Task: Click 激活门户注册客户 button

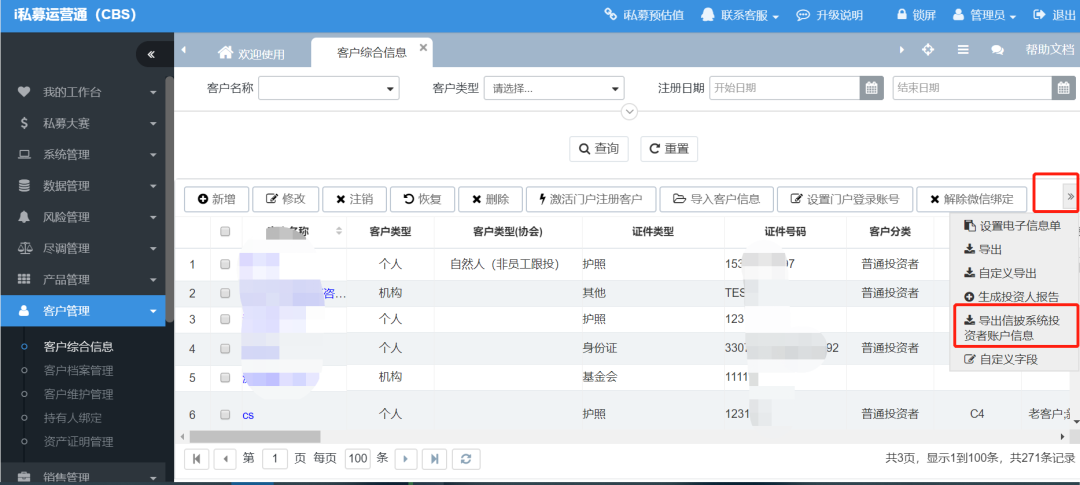Action: 590,199
